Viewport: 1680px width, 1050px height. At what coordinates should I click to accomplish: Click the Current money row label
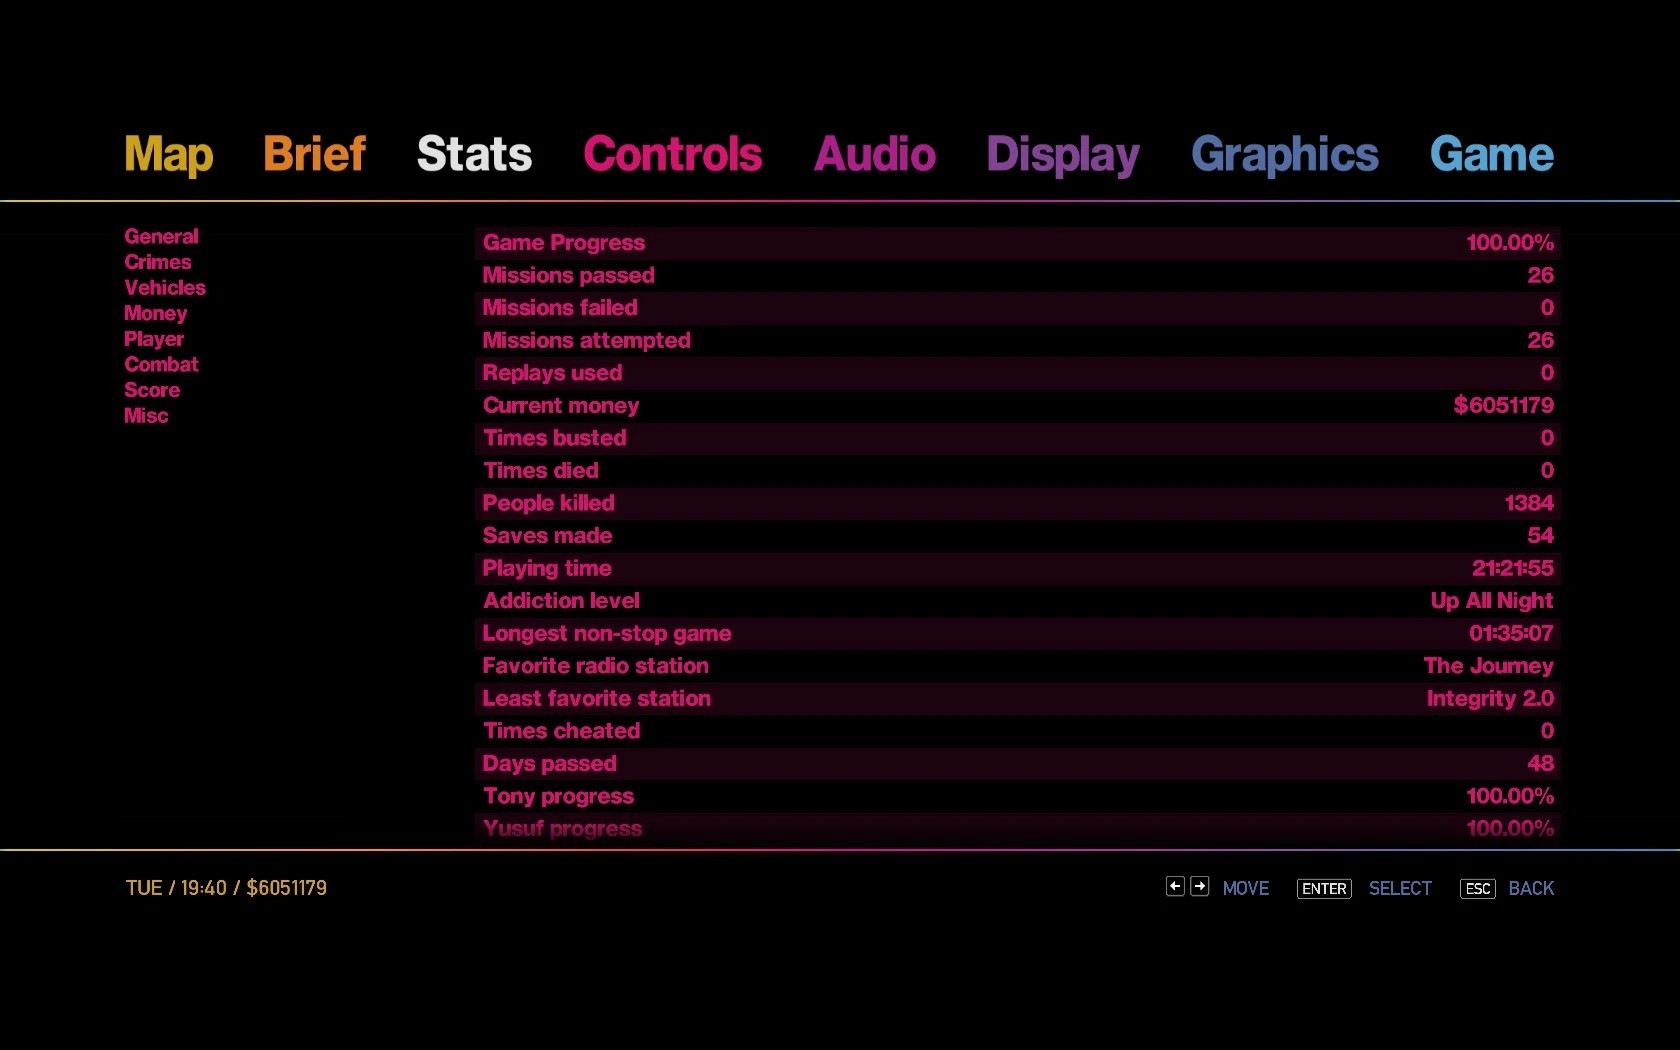pos(561,406)
